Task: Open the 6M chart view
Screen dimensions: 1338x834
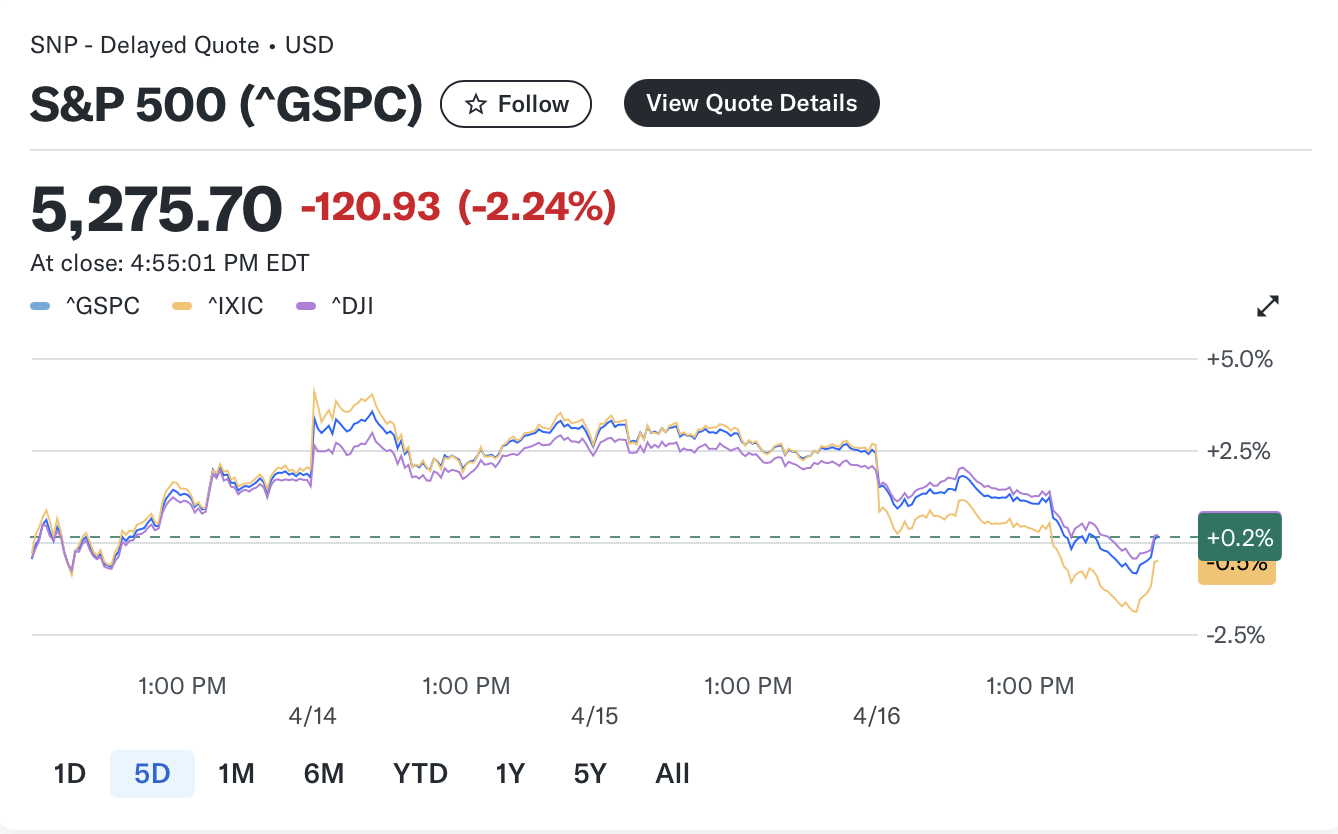Action: click(322, 773)
